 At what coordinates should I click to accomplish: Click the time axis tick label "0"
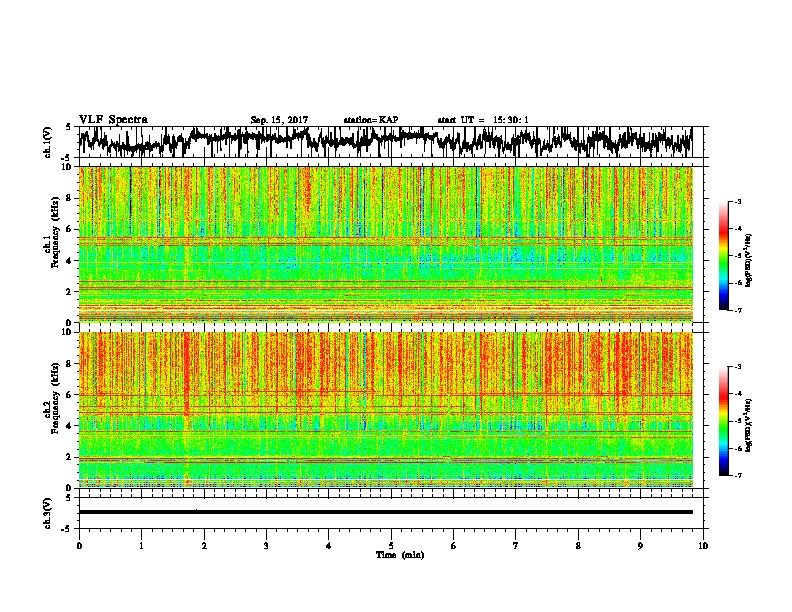click(79, 546)
